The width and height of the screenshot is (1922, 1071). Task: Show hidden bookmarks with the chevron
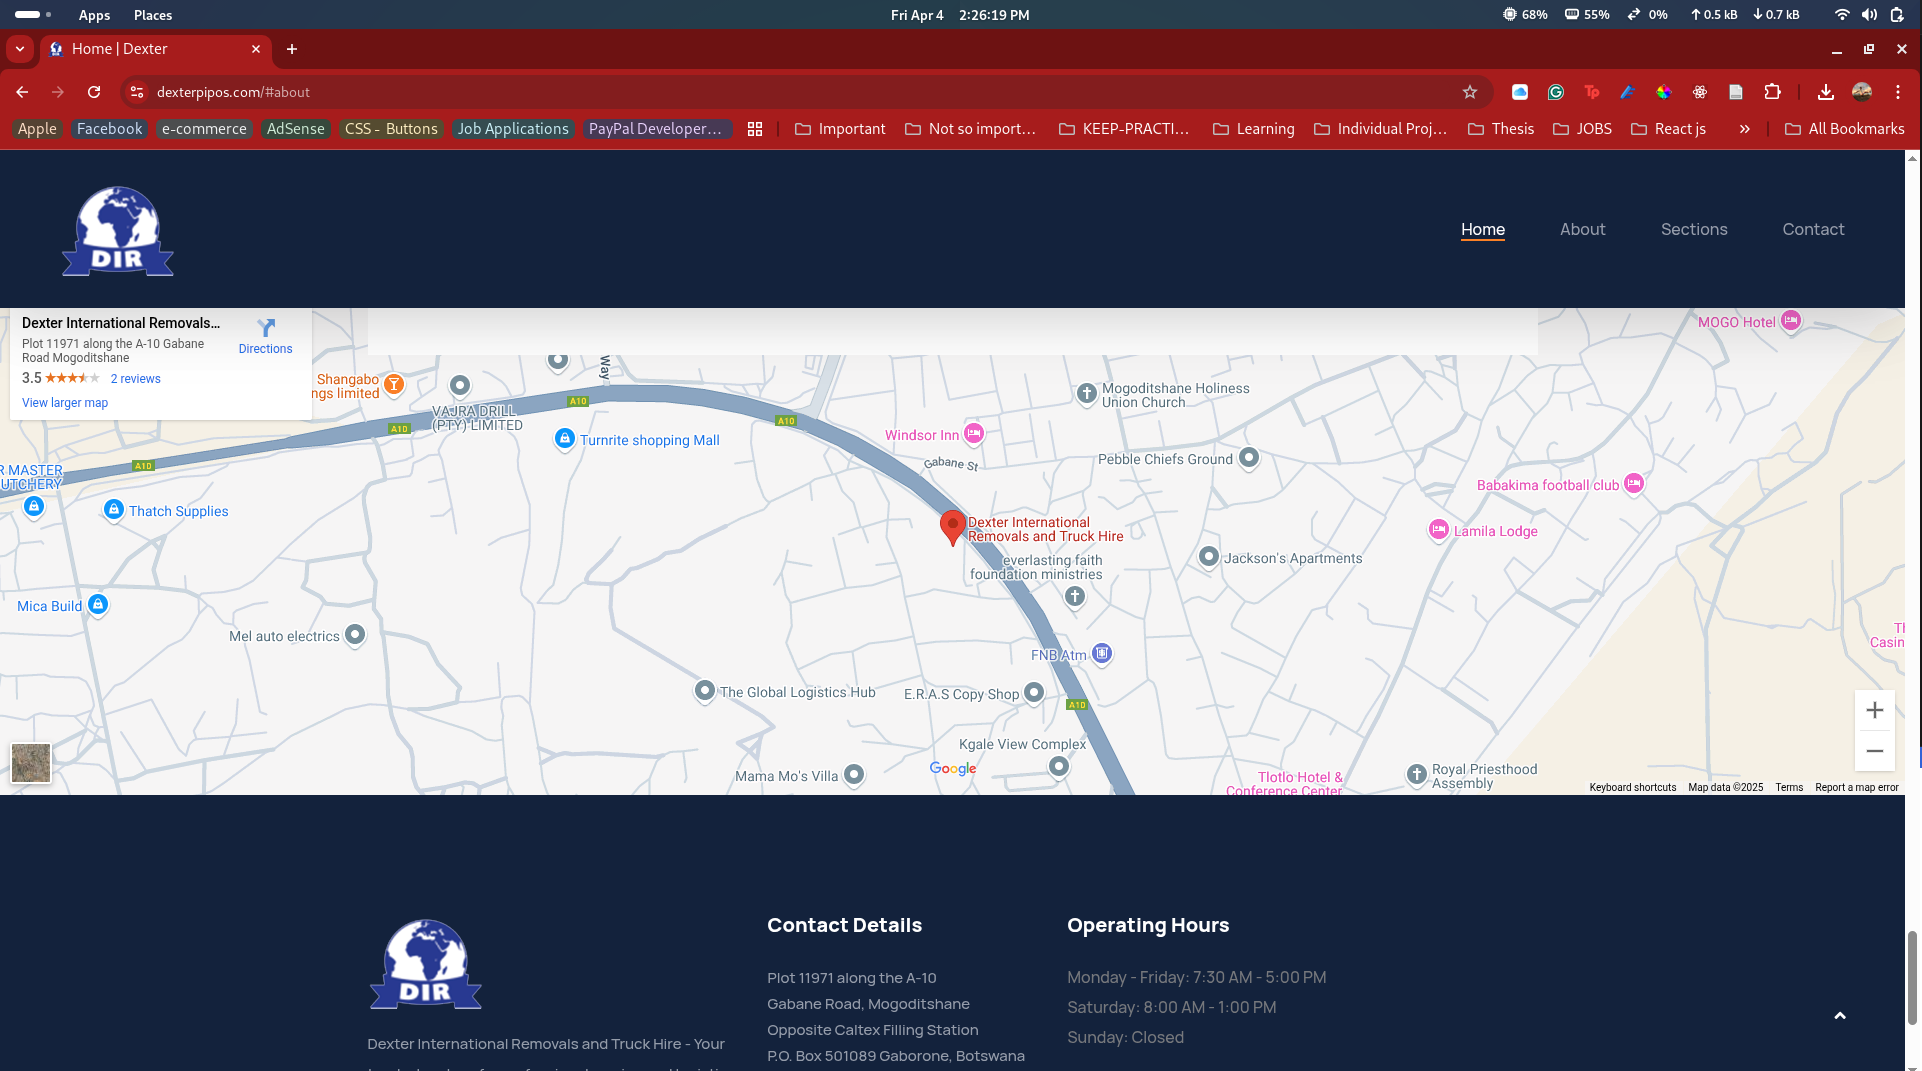pyautogui.click(x=1744, y=129)
